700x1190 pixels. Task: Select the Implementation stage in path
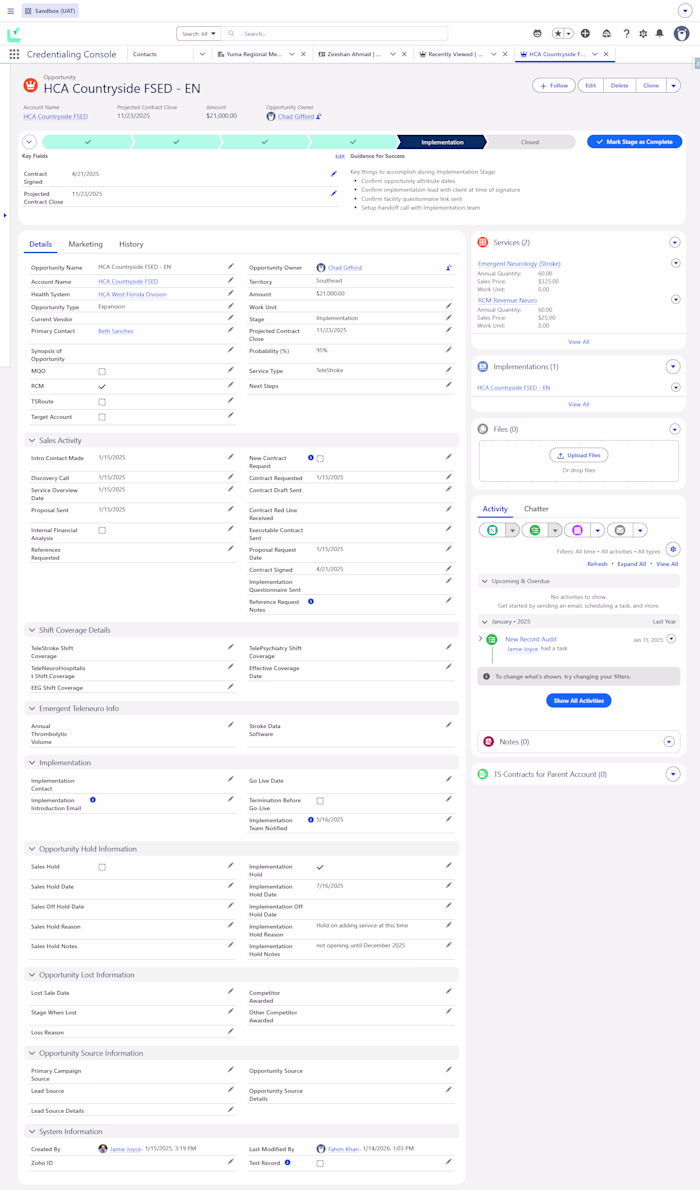point(442,142)
